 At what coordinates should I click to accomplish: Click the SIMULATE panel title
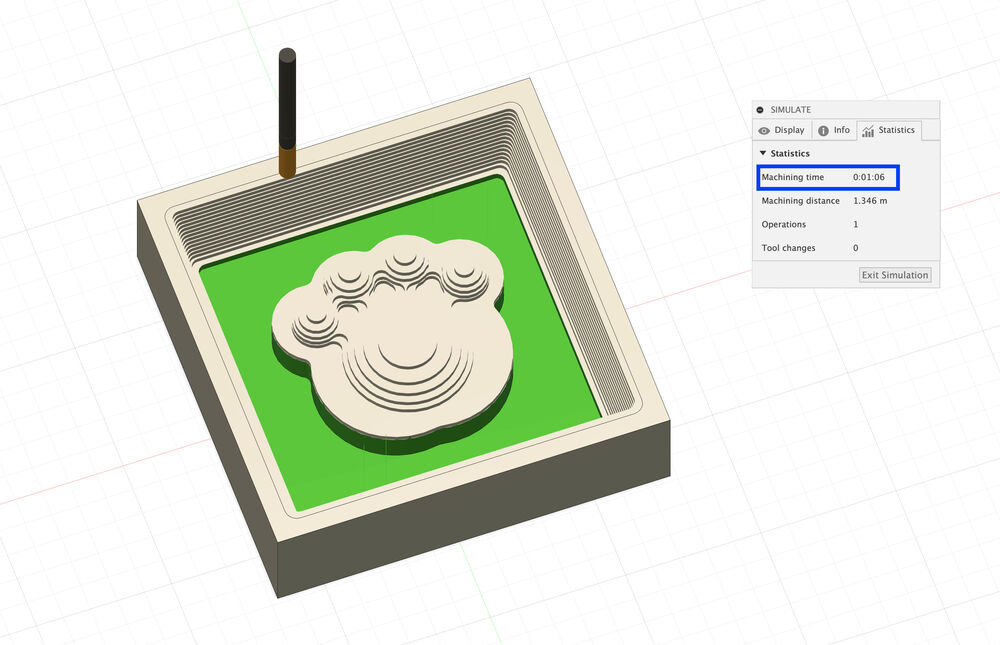click(791, 110)
